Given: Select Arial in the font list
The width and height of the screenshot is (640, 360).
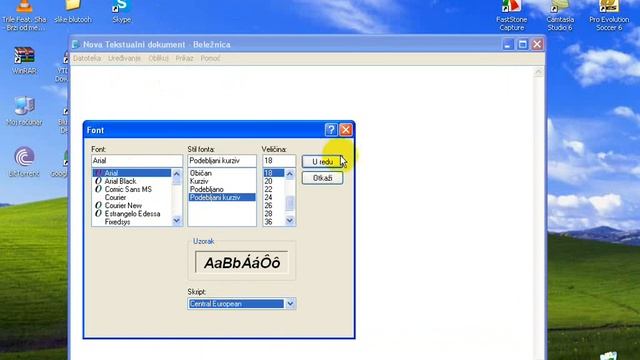Looking at the screenshot, I should (132, 173).
